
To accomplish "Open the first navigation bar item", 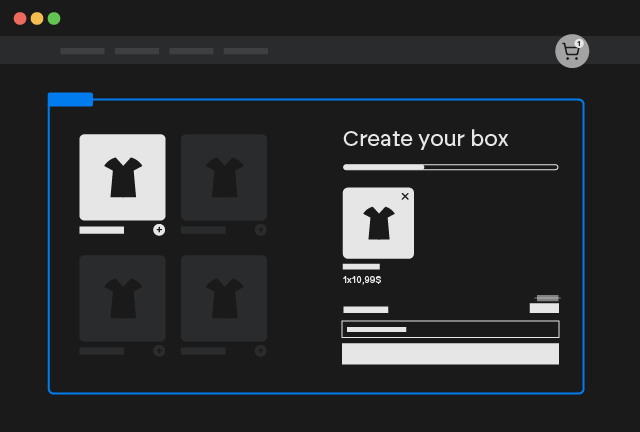I will [x=82, y=51].
